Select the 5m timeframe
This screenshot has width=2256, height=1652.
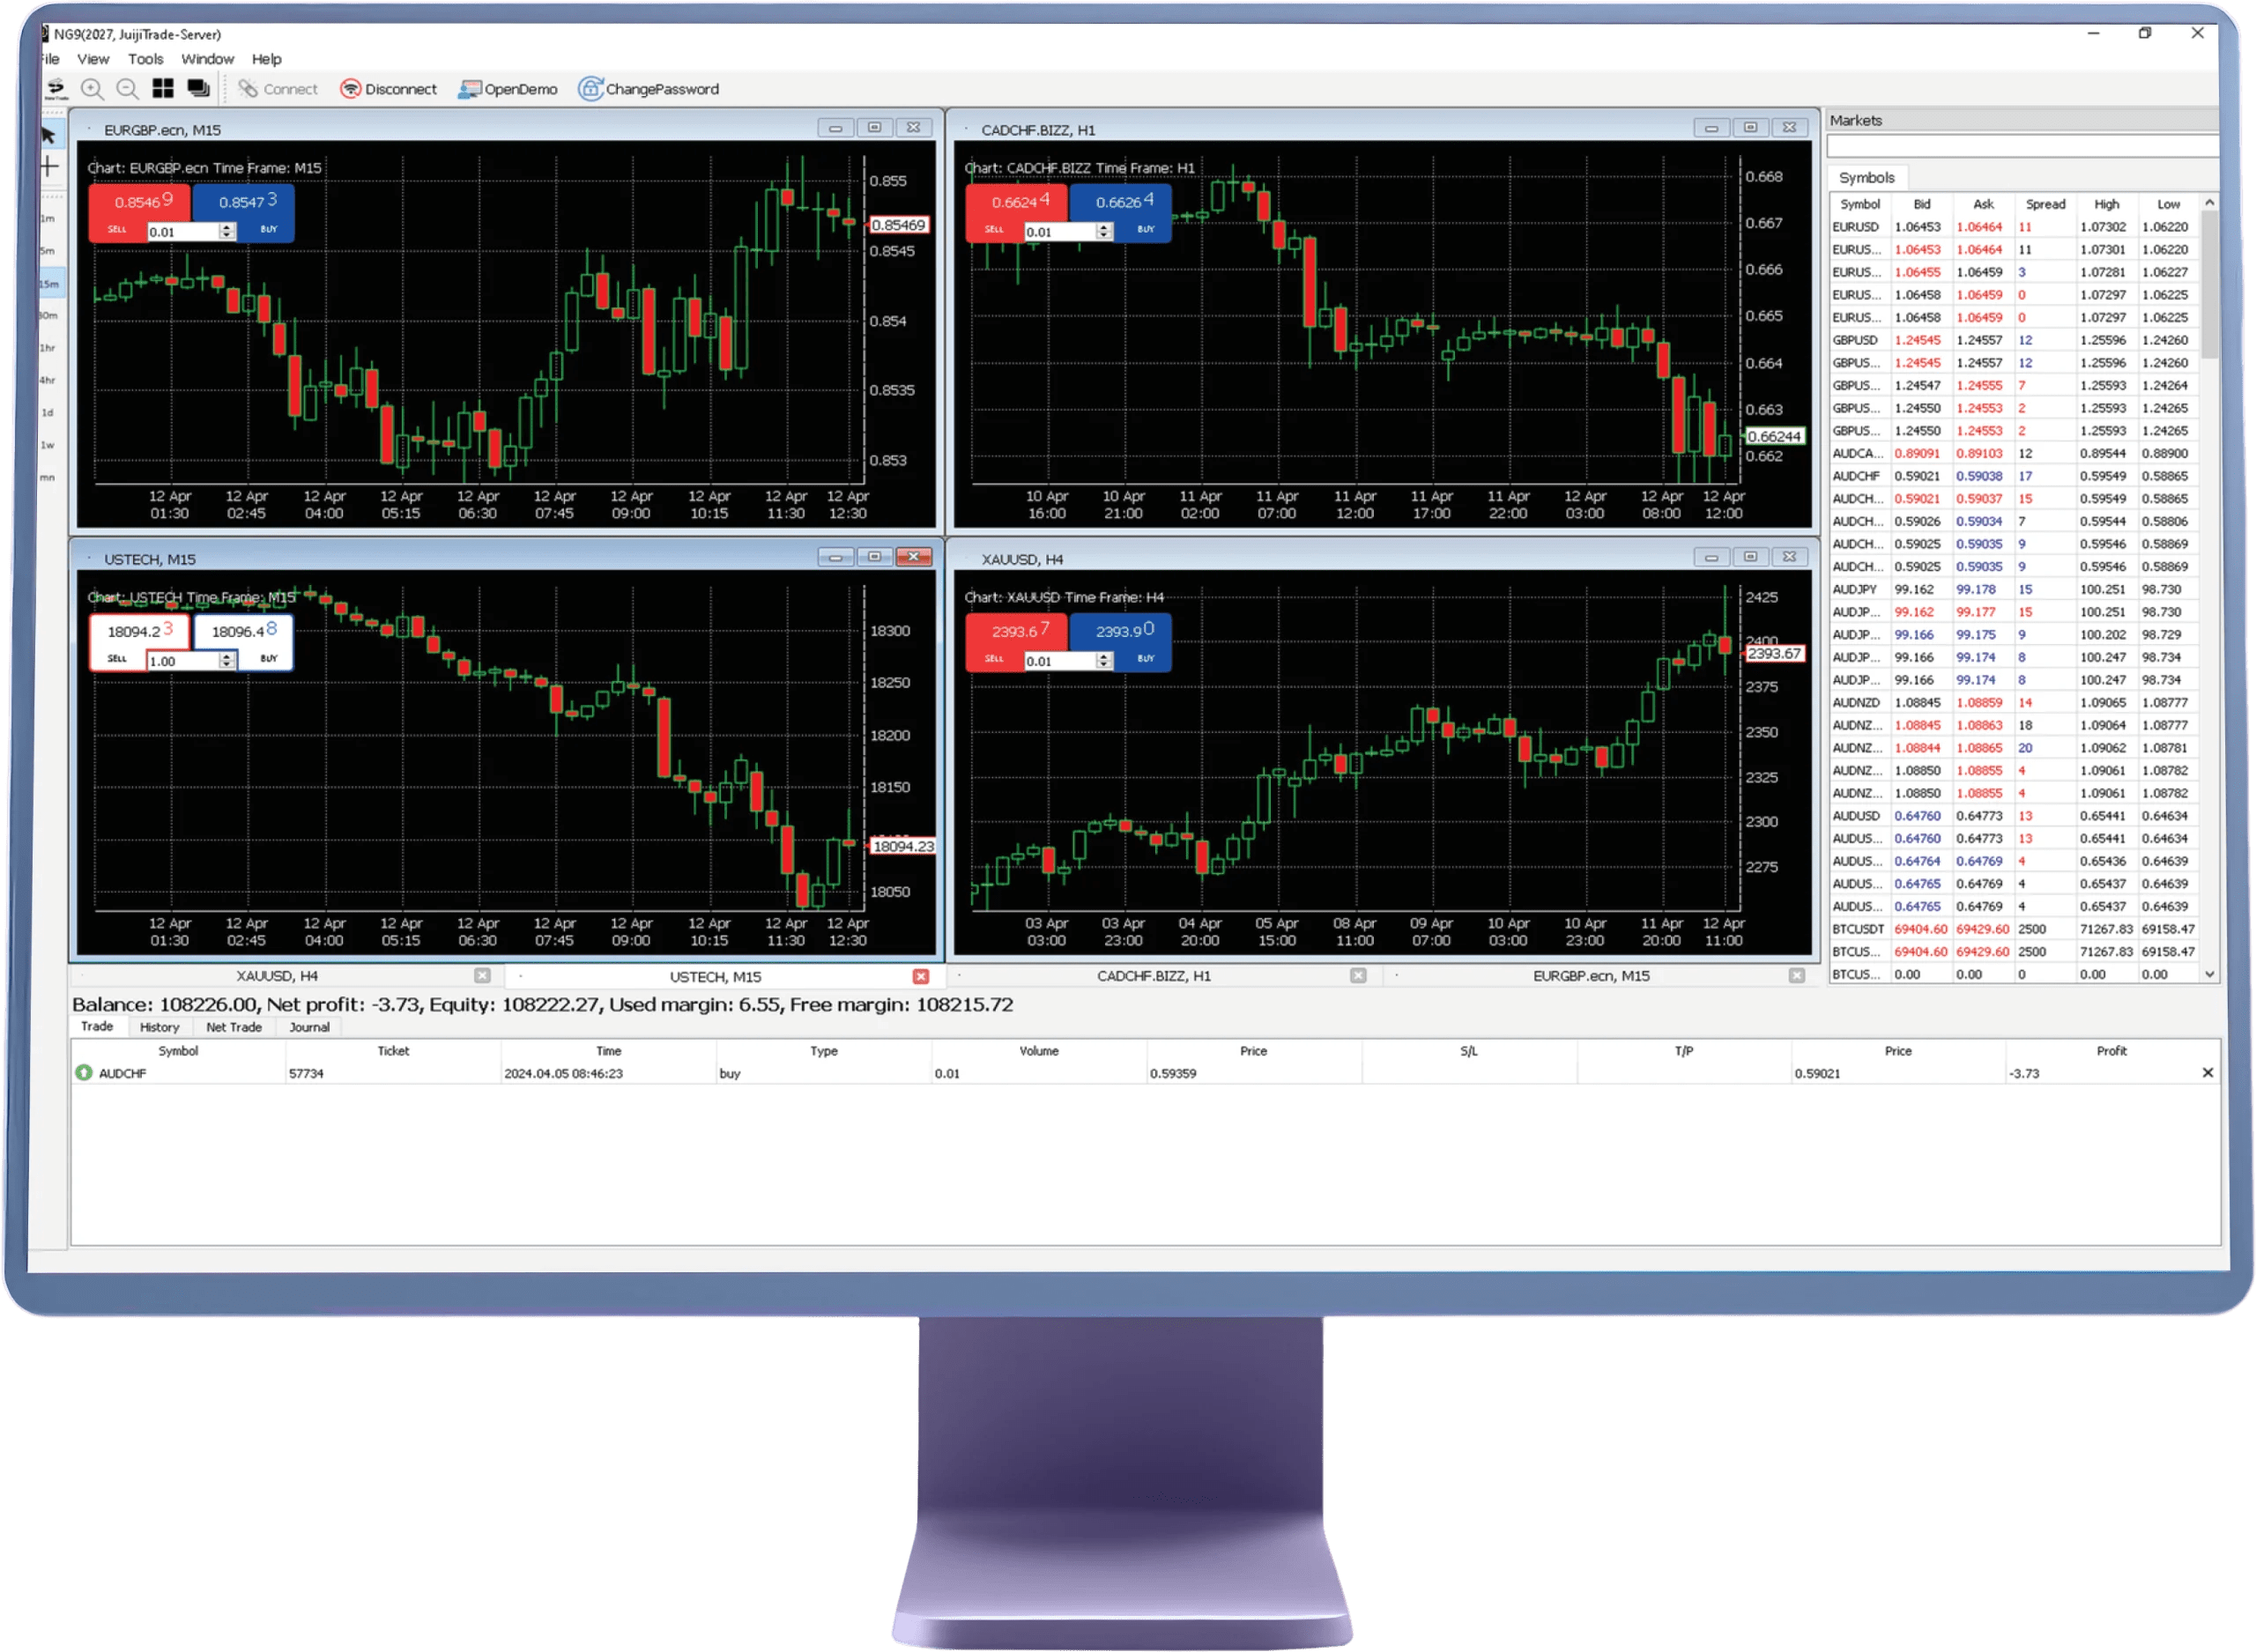[48, 251]
